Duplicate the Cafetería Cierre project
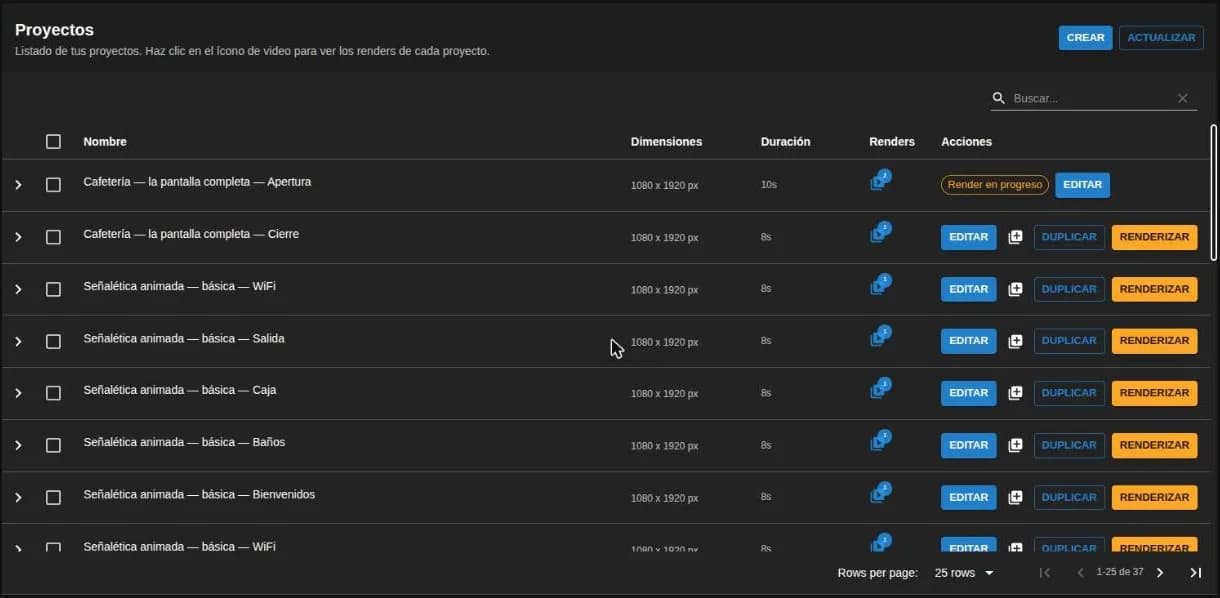The image size is (1220, 598). tap(1069, 237)
